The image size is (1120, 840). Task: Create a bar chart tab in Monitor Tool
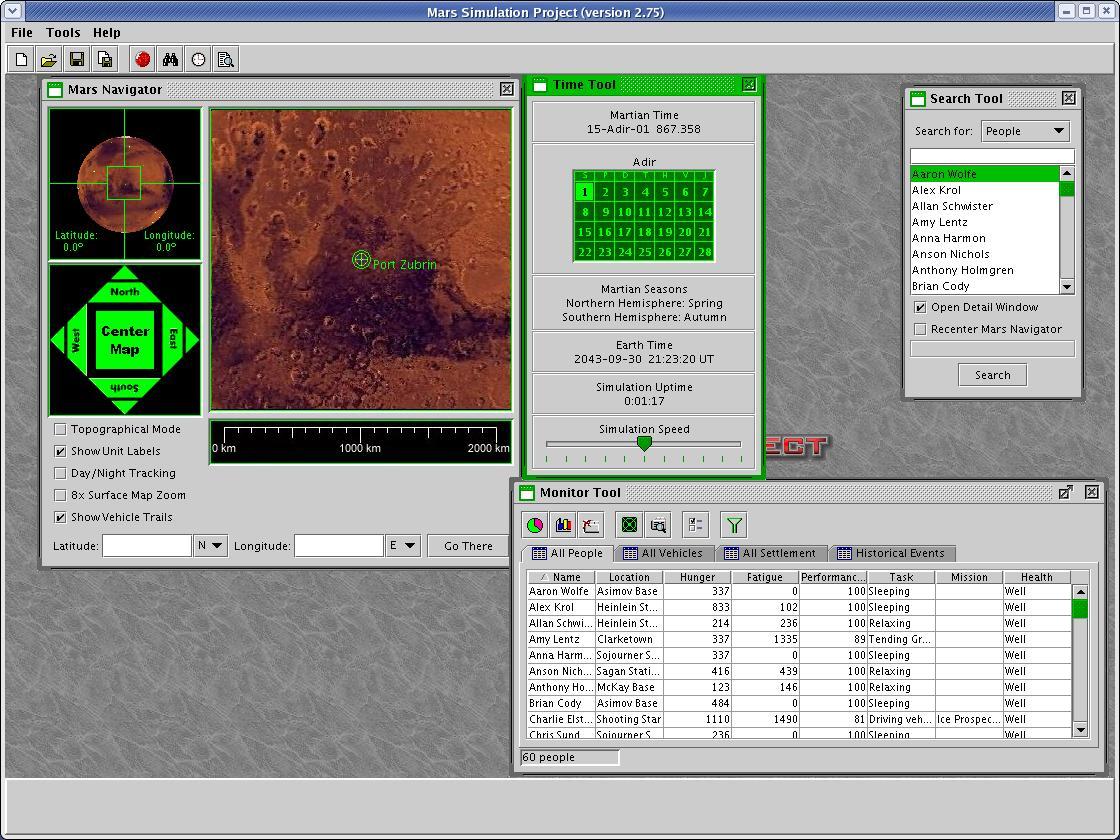click(x=563, y=525)
